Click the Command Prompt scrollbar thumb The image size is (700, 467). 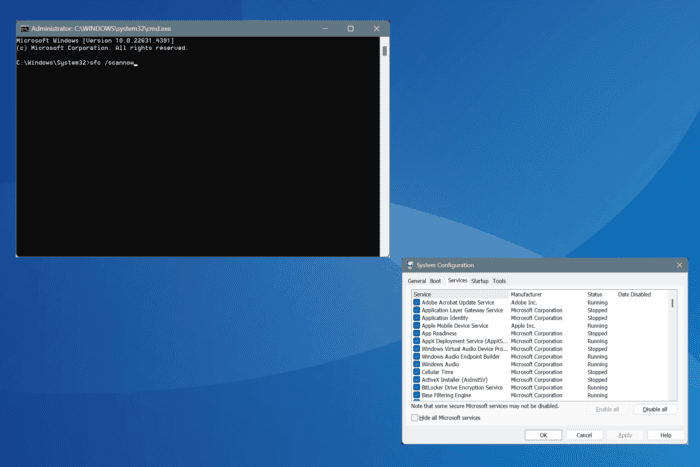click(x=384, y=51)
